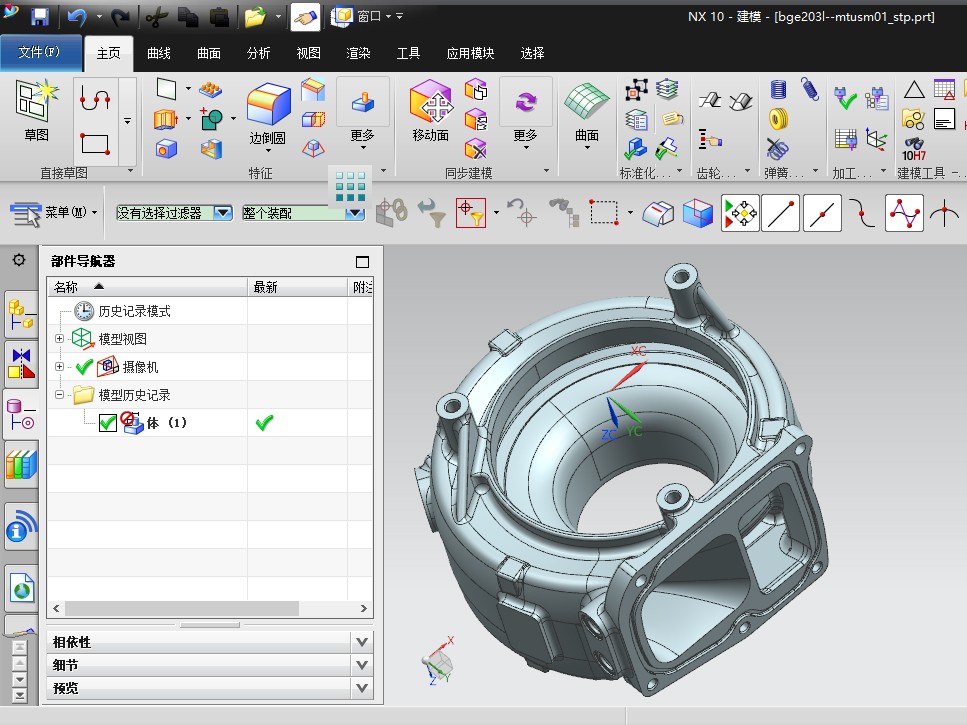967x725 pixels.
Task: Click the 菜单(M) menu button
Action: [x=56, y=213]
